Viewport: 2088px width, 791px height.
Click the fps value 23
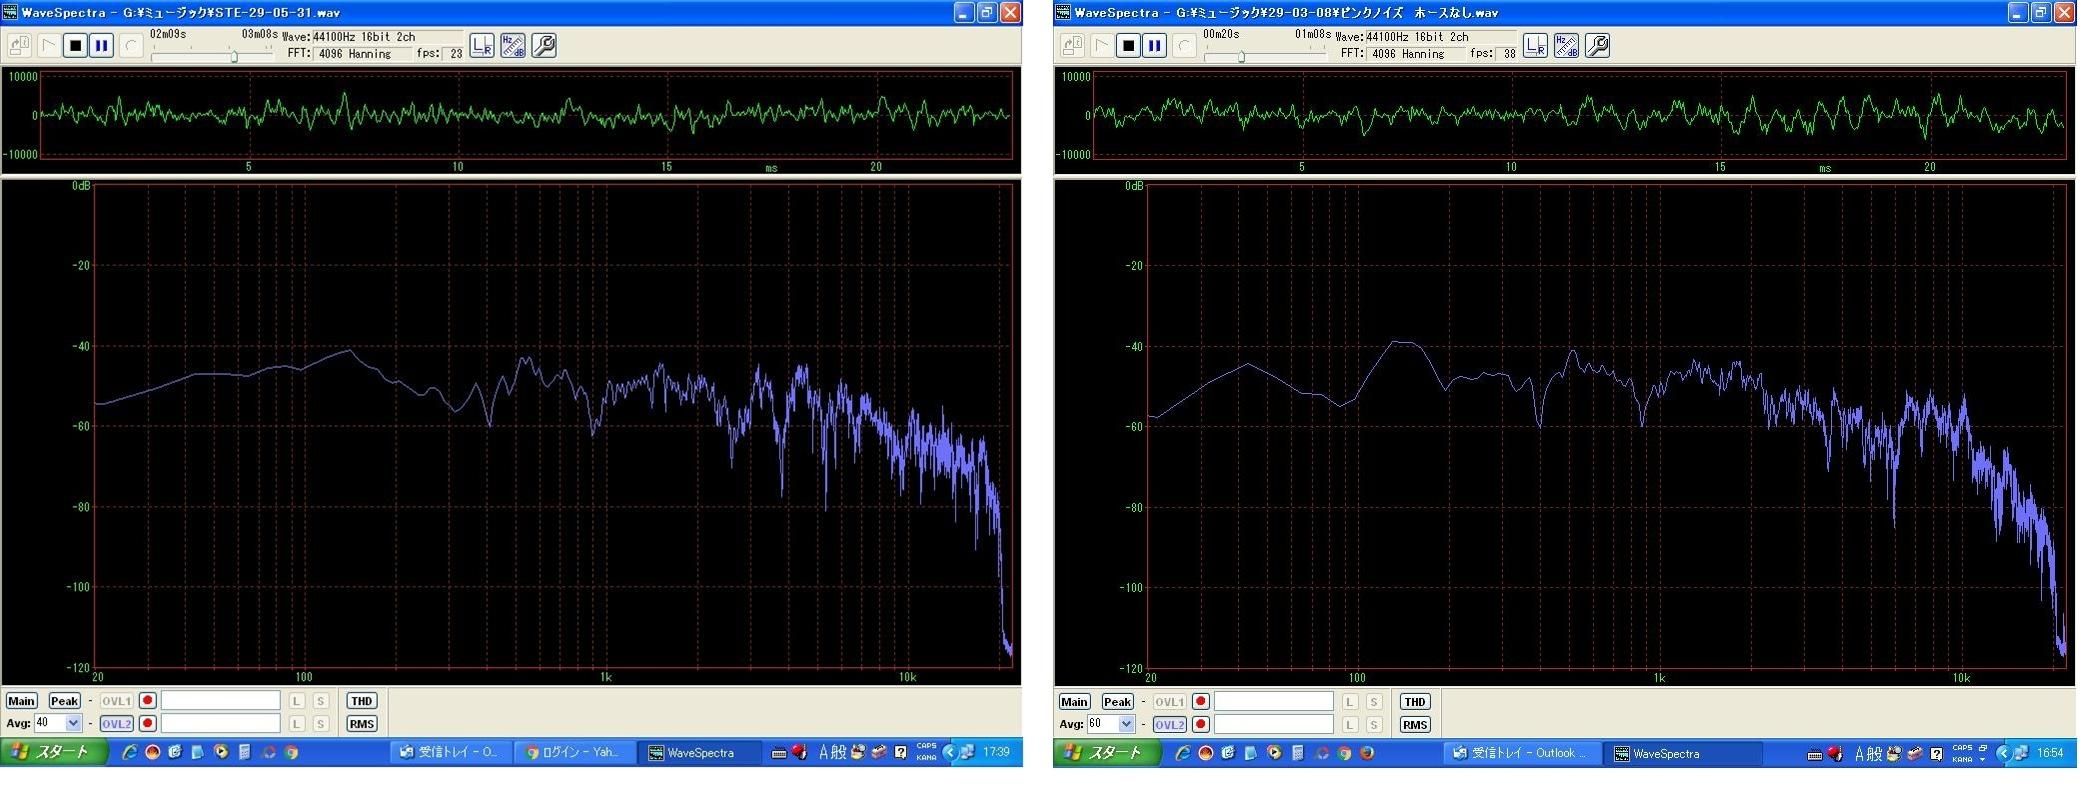456,54
